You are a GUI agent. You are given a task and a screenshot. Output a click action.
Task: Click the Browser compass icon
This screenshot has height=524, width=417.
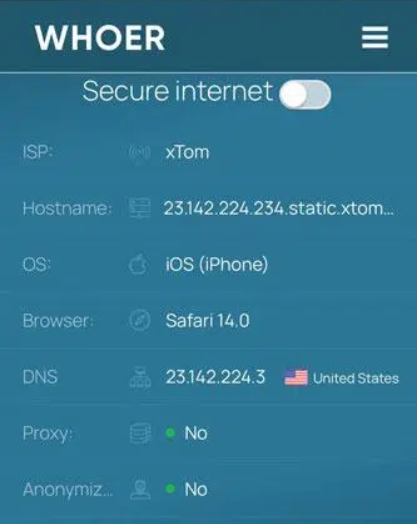click(139, 320)
